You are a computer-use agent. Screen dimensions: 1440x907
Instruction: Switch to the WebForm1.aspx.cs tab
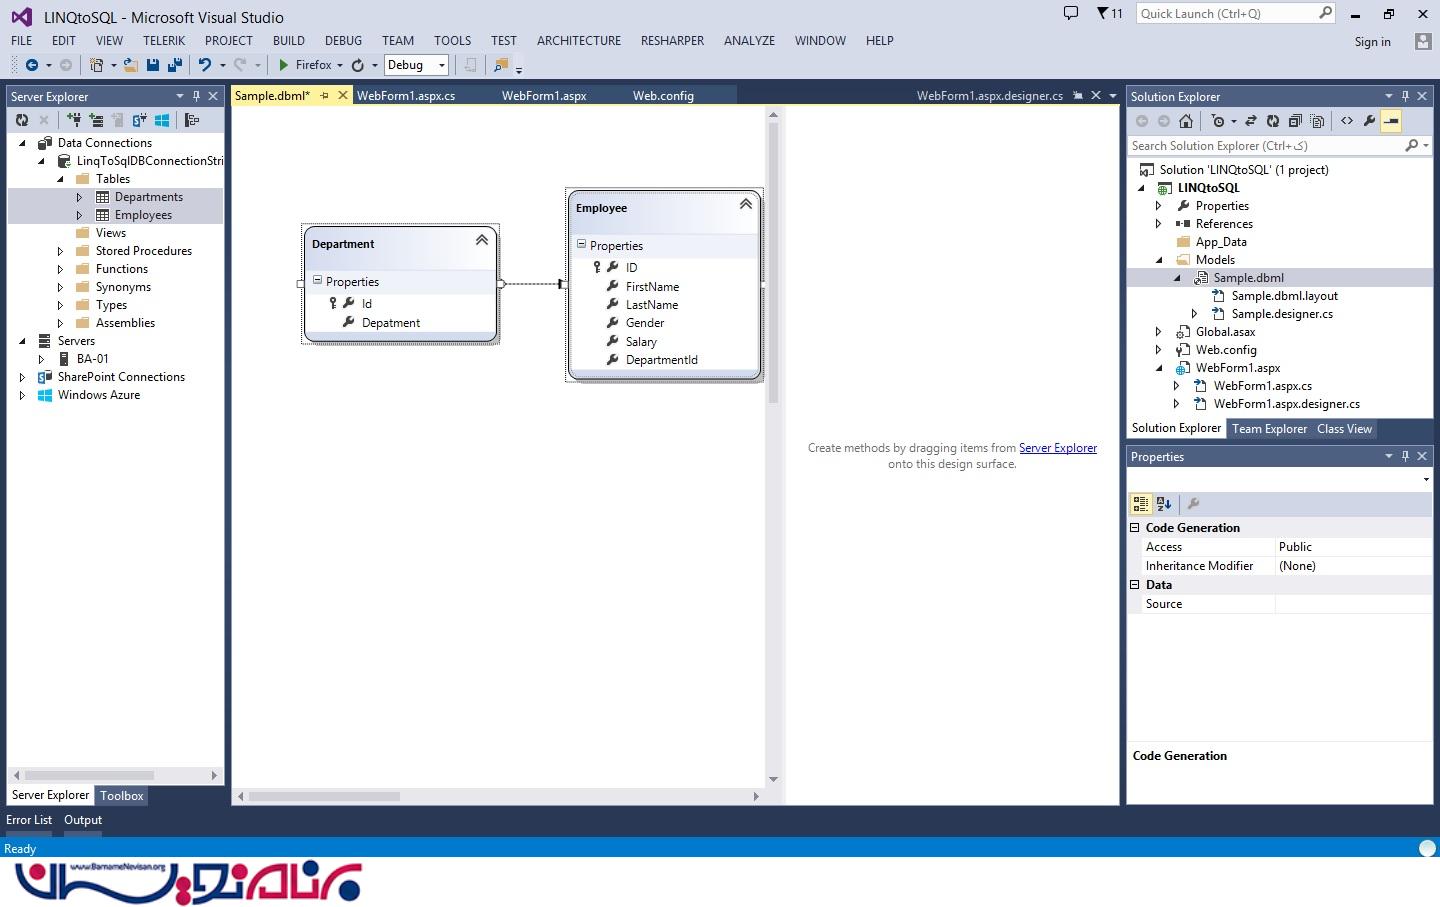pos(406,96)
